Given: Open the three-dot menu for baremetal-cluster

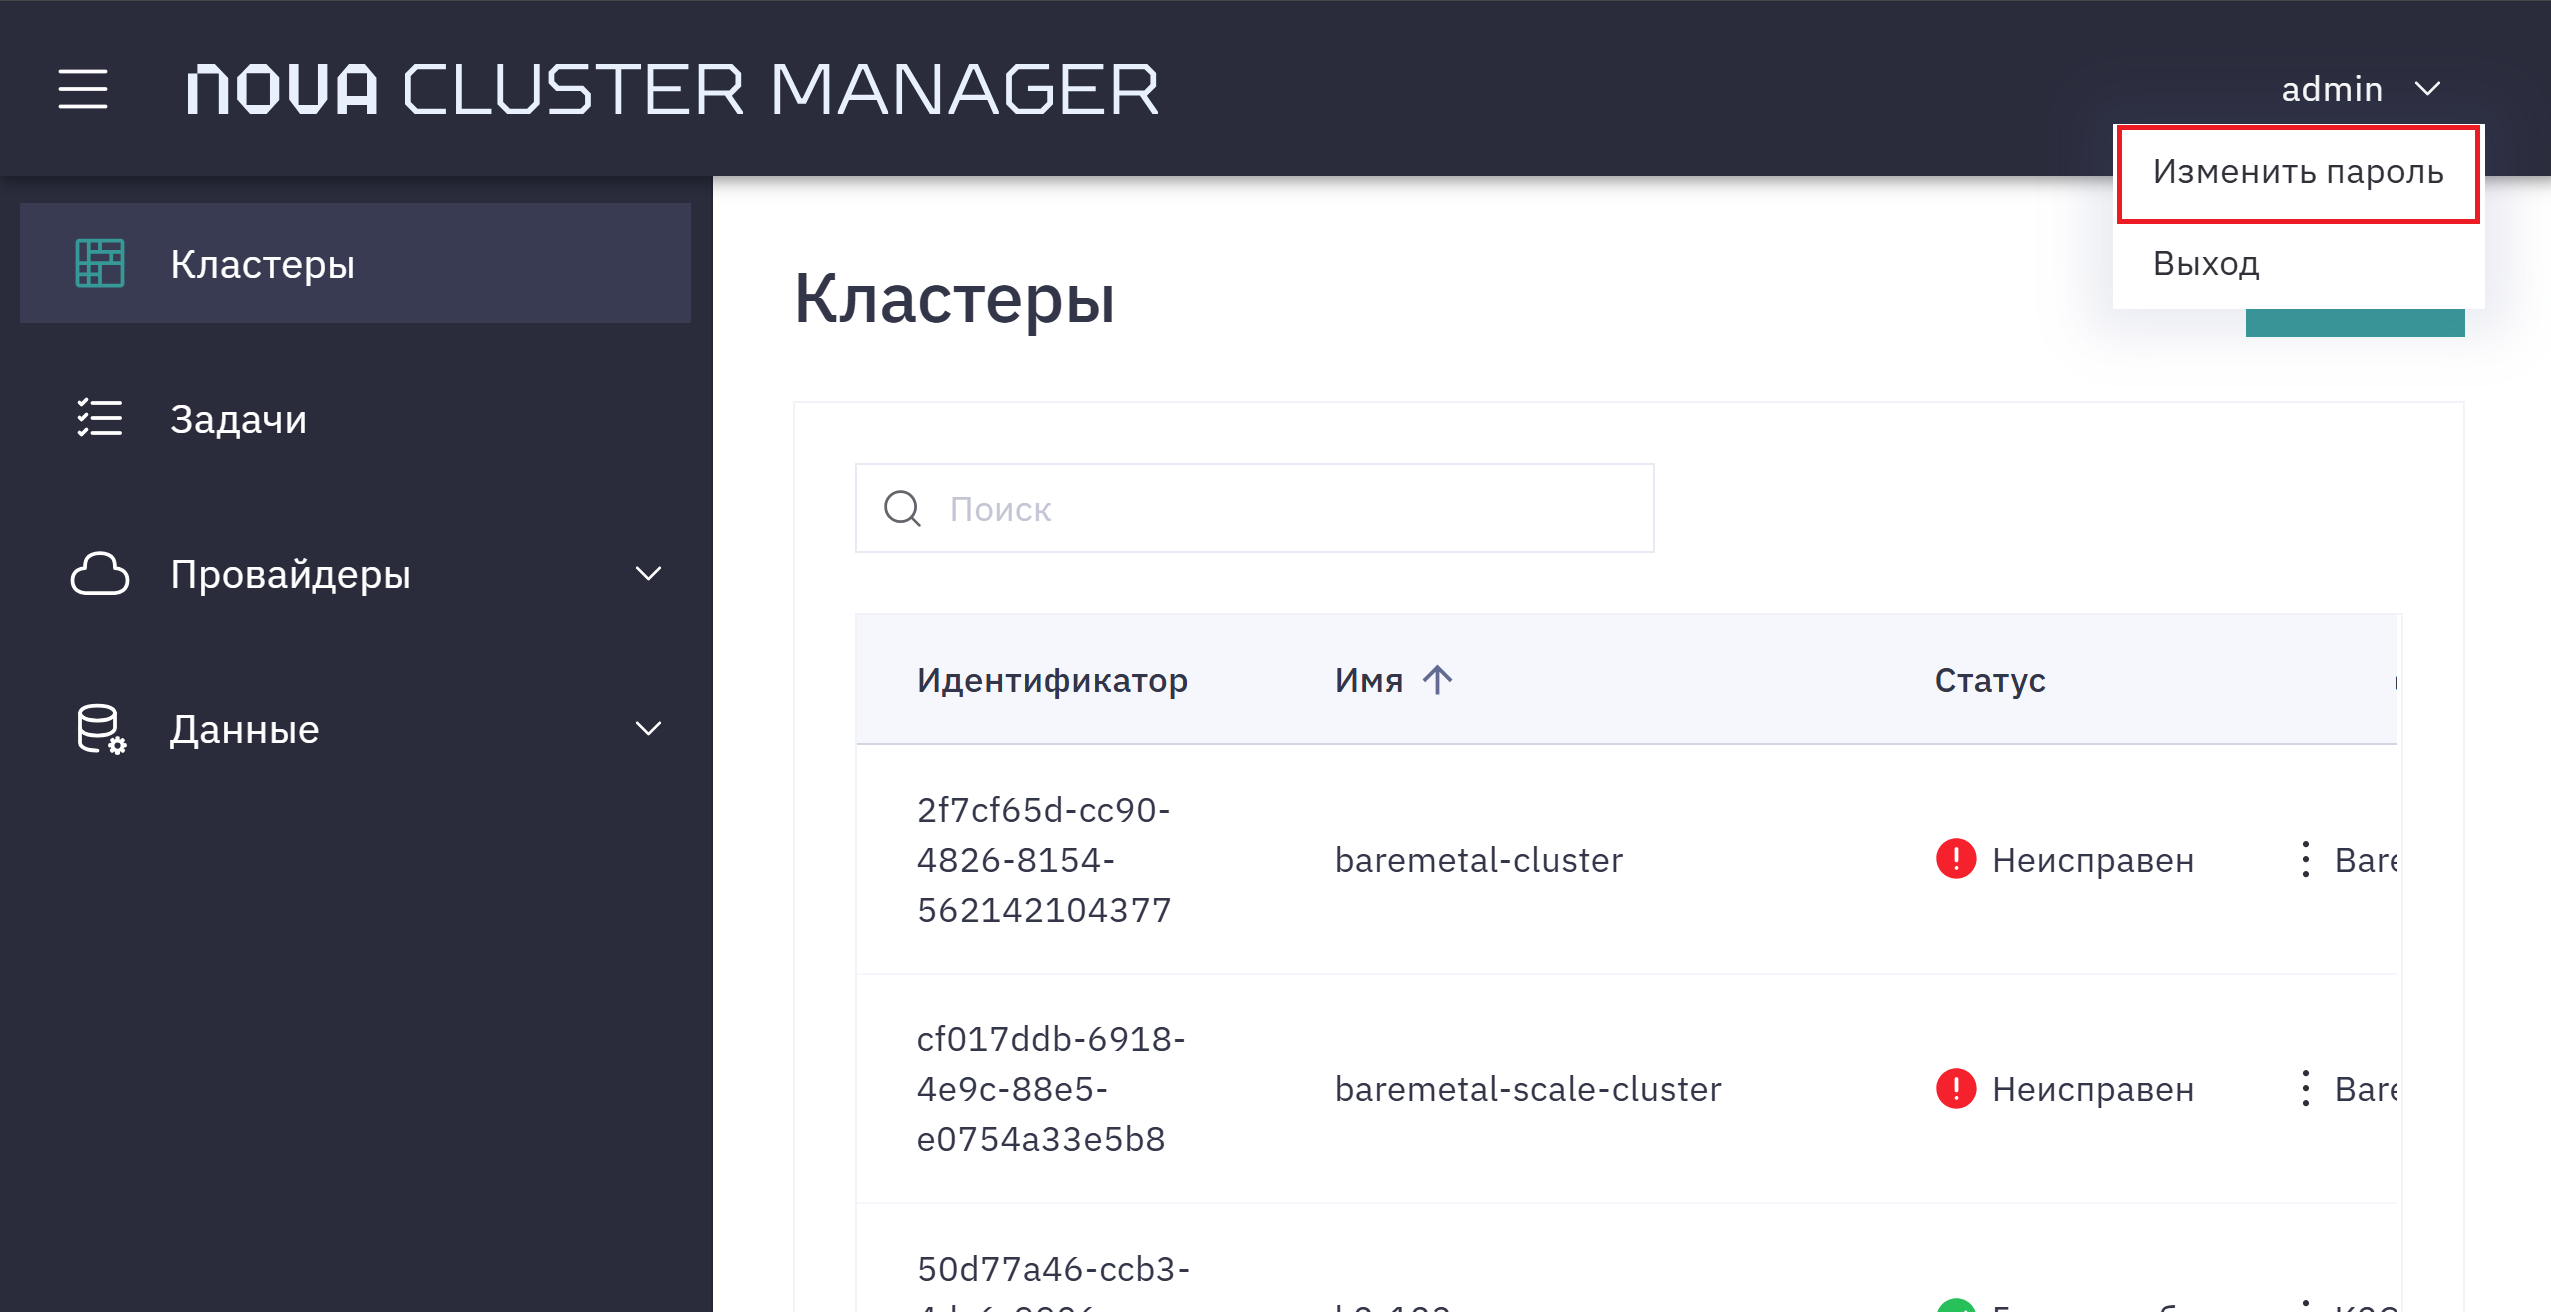Looking at the screenshot, I should 2305,859.
